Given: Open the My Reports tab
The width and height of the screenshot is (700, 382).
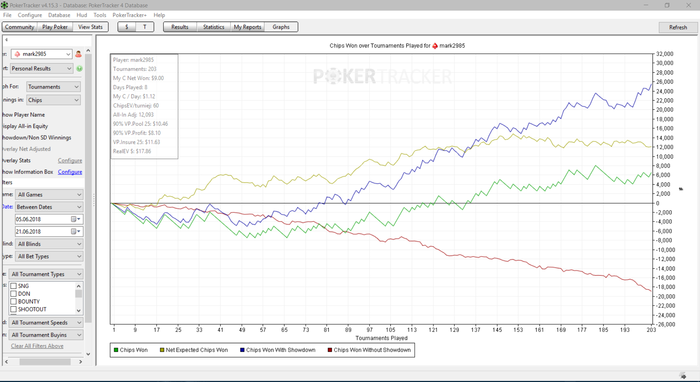Looking at the screenshot, I should click(x=247, y=27).
